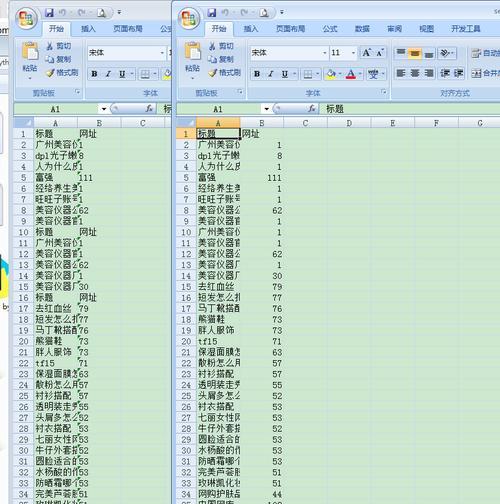Click phonetic guide (变) icon
Viewport: 500px width, 504px height.
[x=373, y=74]
